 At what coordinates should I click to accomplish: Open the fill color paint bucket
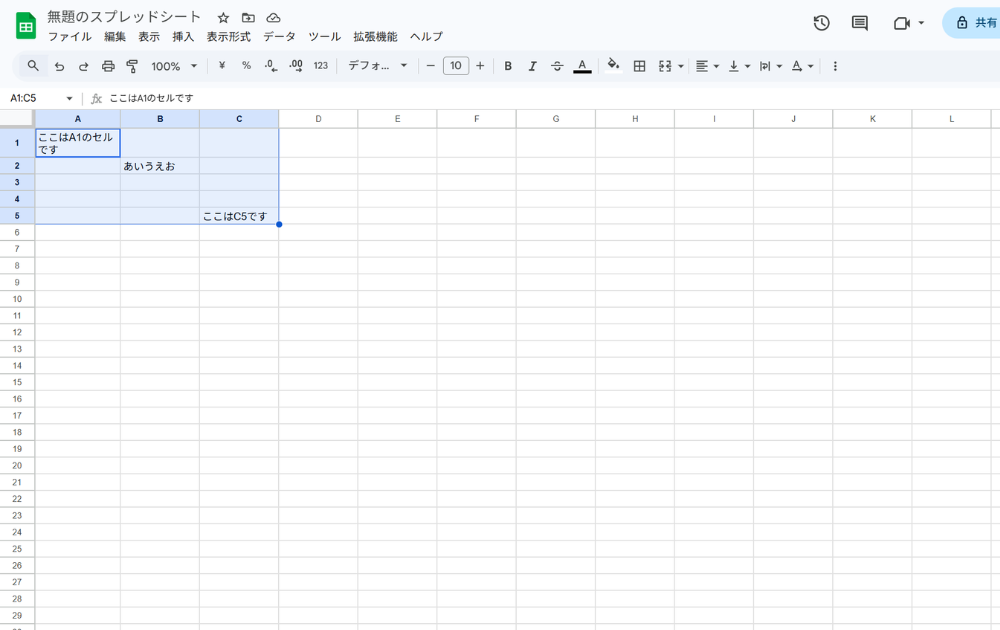(x=613, y=66)
